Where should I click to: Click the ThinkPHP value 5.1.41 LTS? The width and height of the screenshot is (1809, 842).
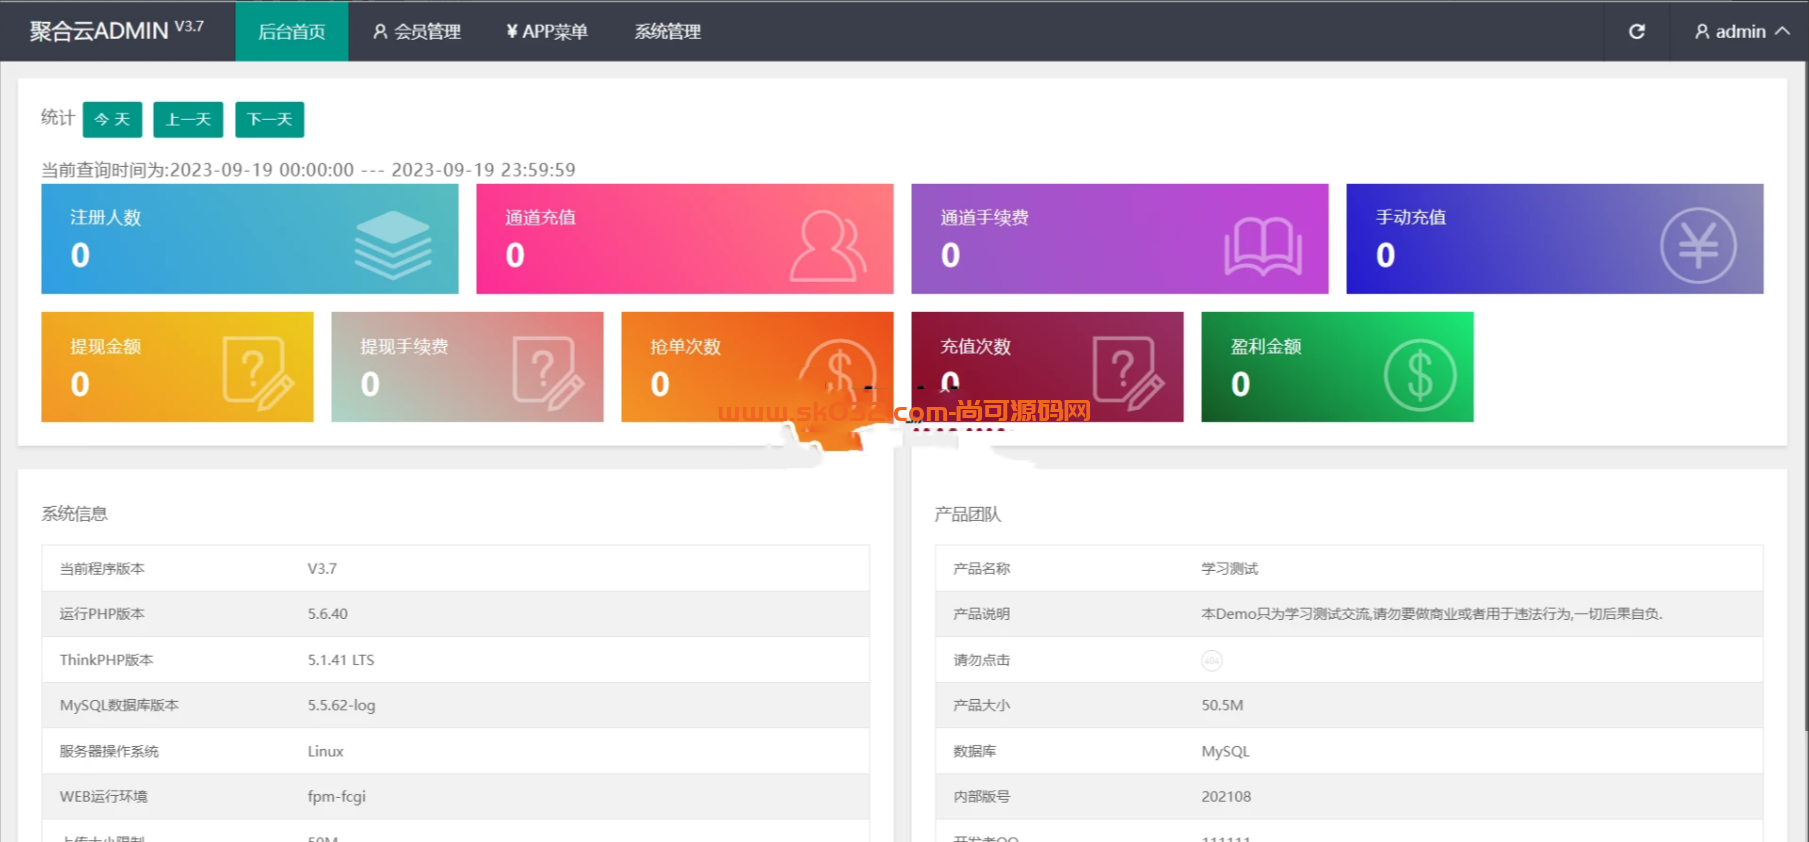click(340, 660)
